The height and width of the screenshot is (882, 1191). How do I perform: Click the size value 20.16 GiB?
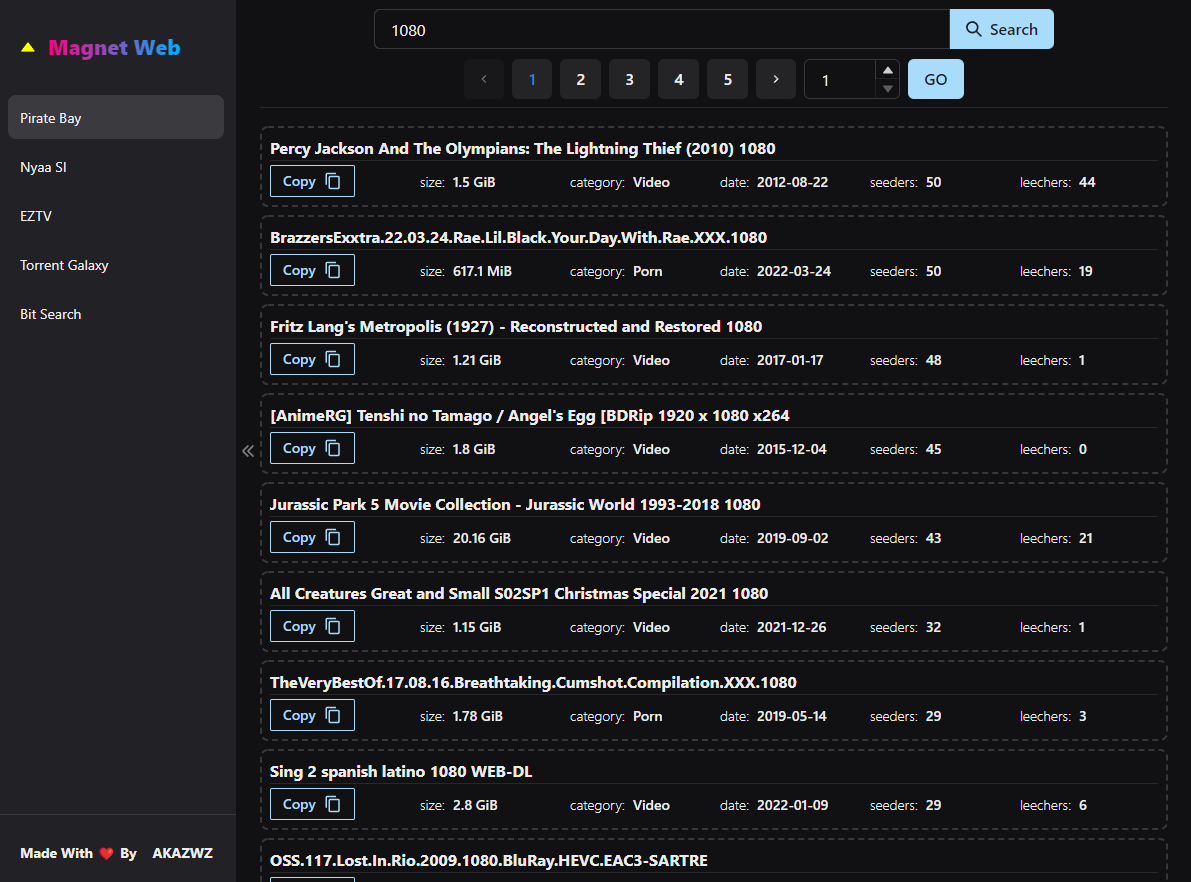point(482,538)
